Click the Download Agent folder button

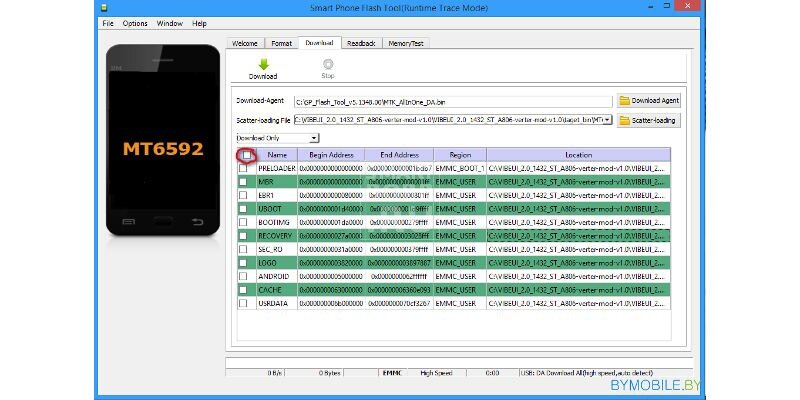point(648,101)
